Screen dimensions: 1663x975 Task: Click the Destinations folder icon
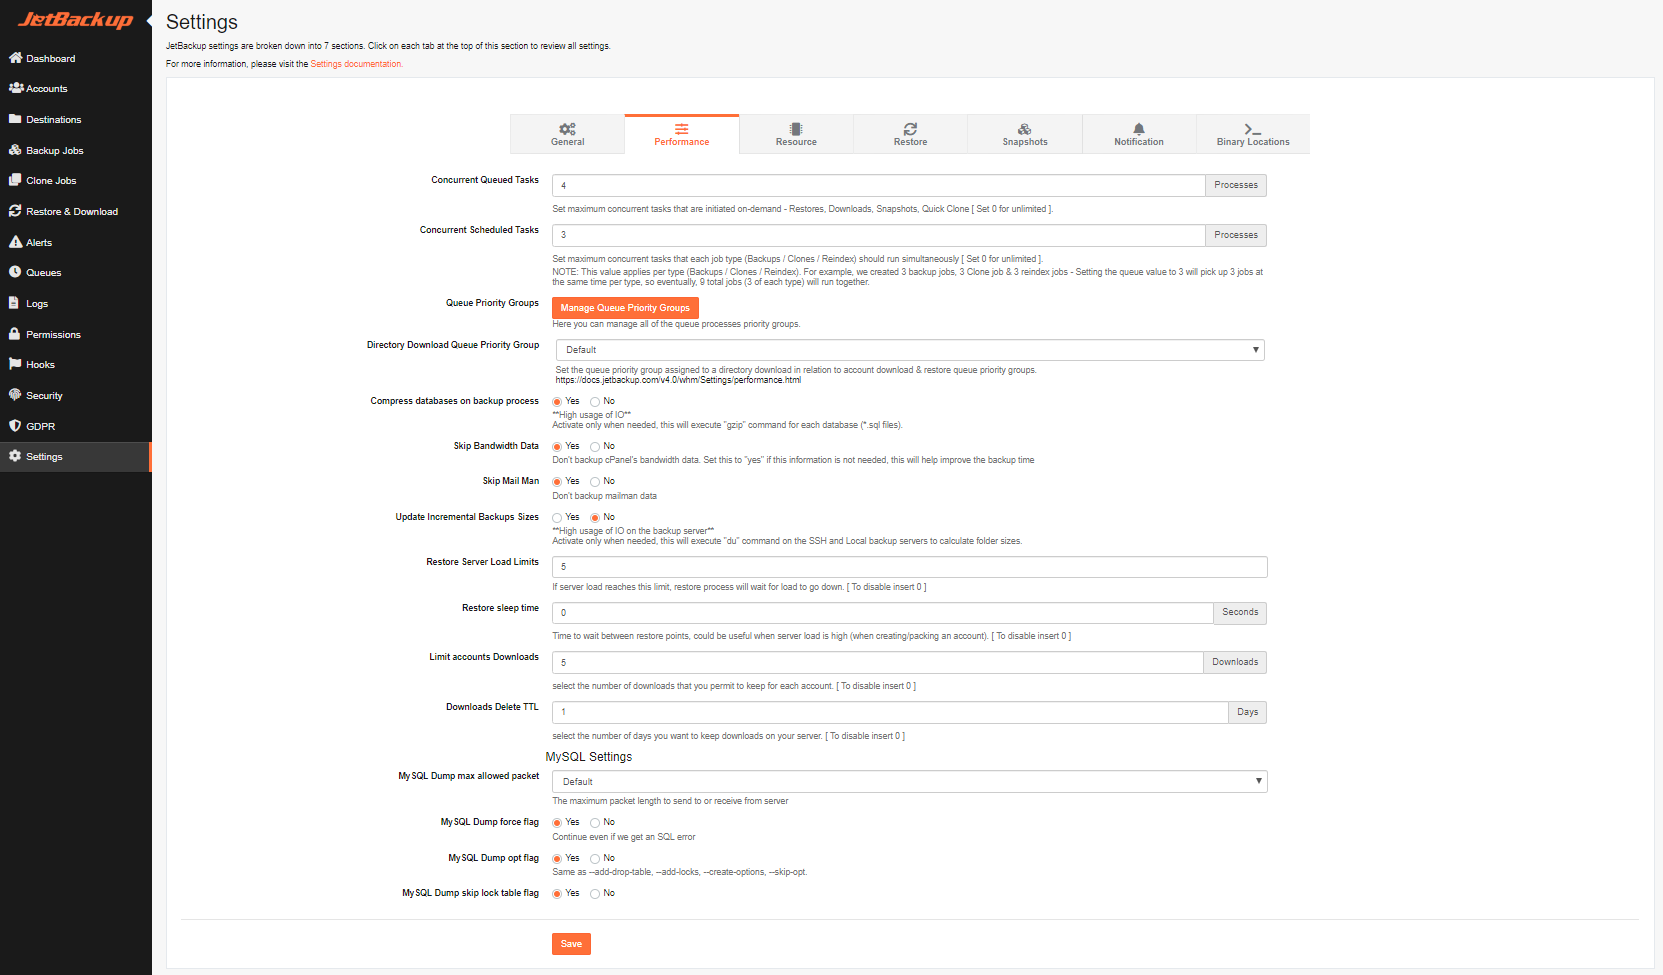15,119
